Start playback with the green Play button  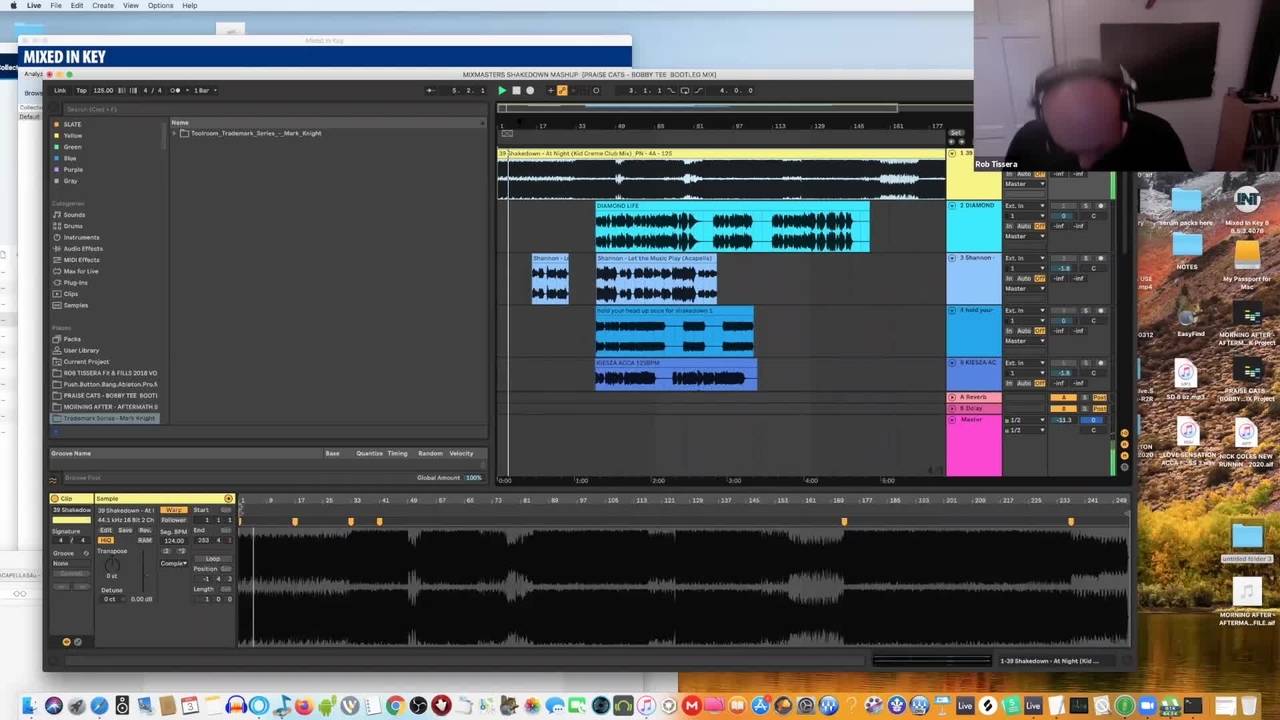tap(502, 90)
